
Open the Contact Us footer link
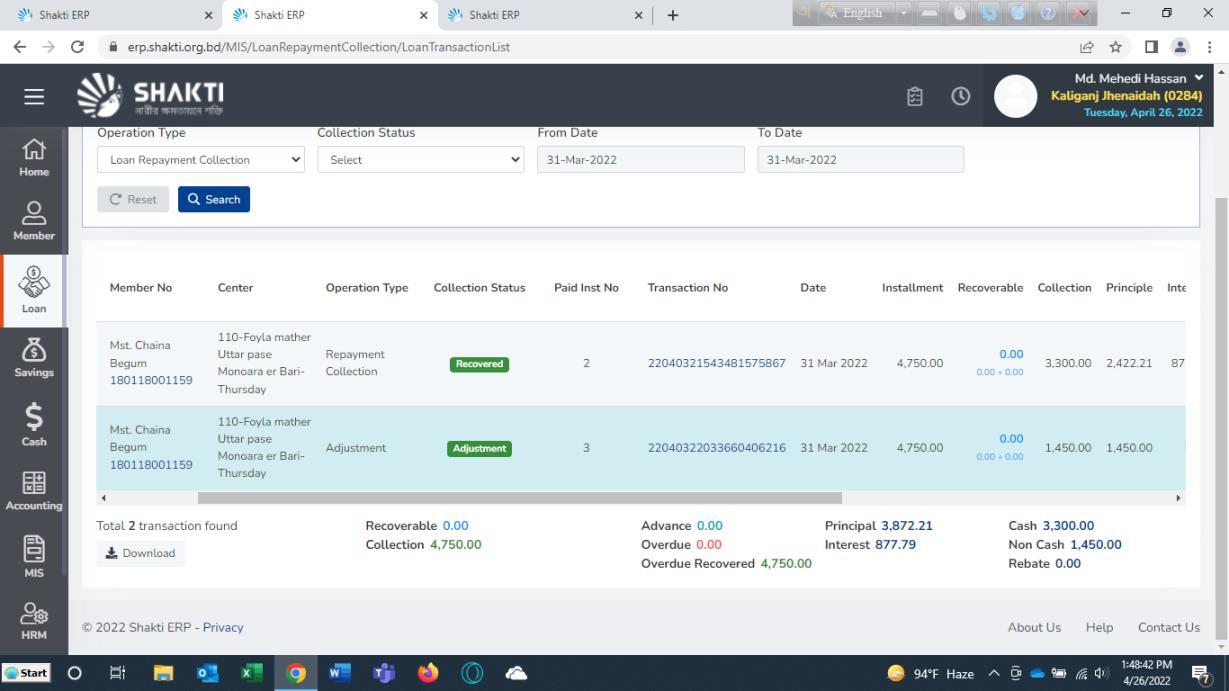coord(1169,628)
